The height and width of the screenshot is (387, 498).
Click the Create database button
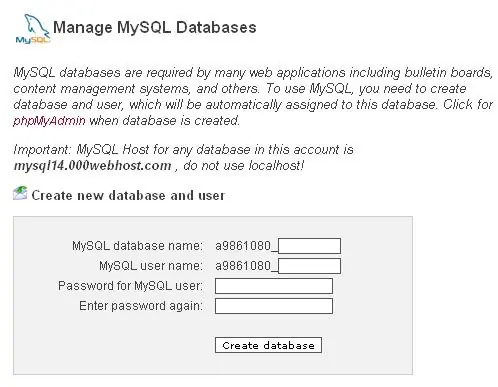pos(268,345)
